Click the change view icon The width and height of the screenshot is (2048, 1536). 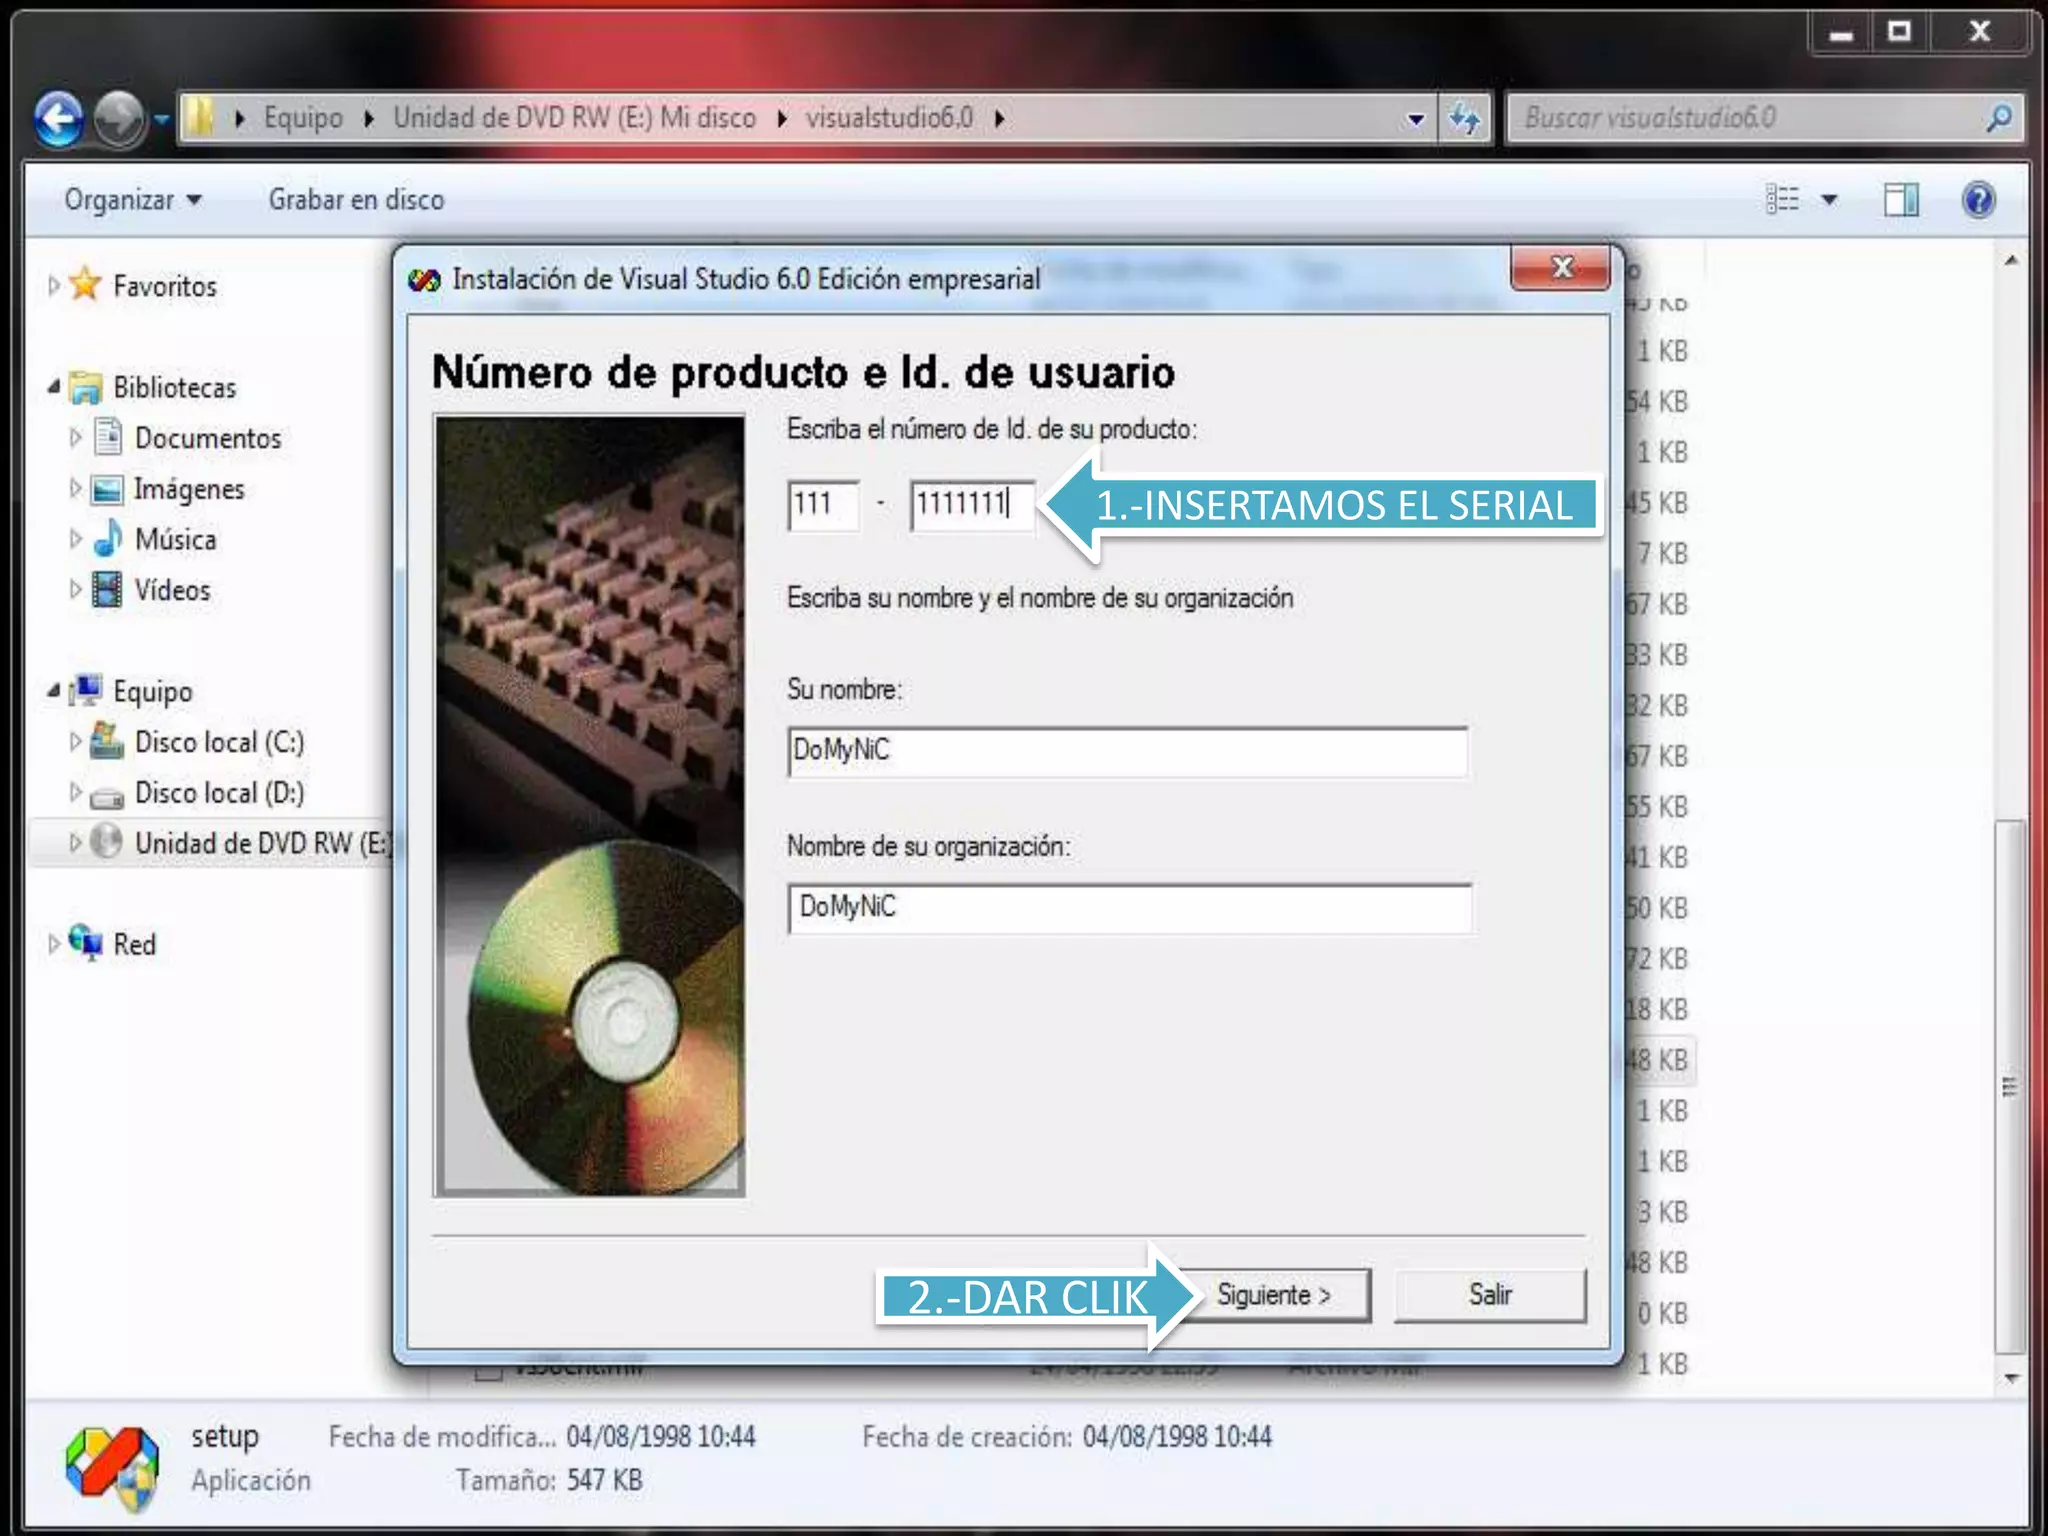1782,200
